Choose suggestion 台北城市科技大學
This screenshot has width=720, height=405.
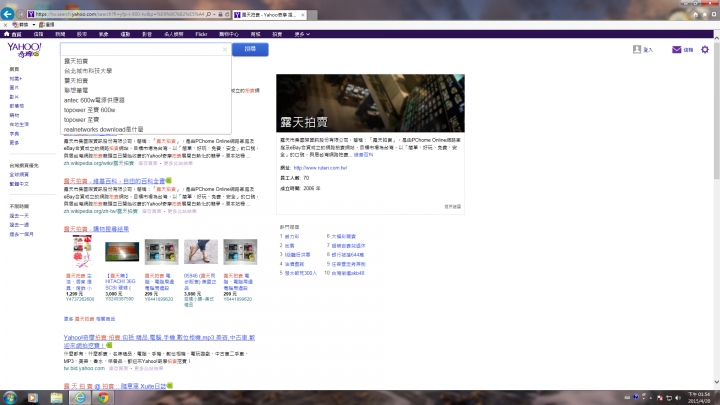(x=88, y=71)
